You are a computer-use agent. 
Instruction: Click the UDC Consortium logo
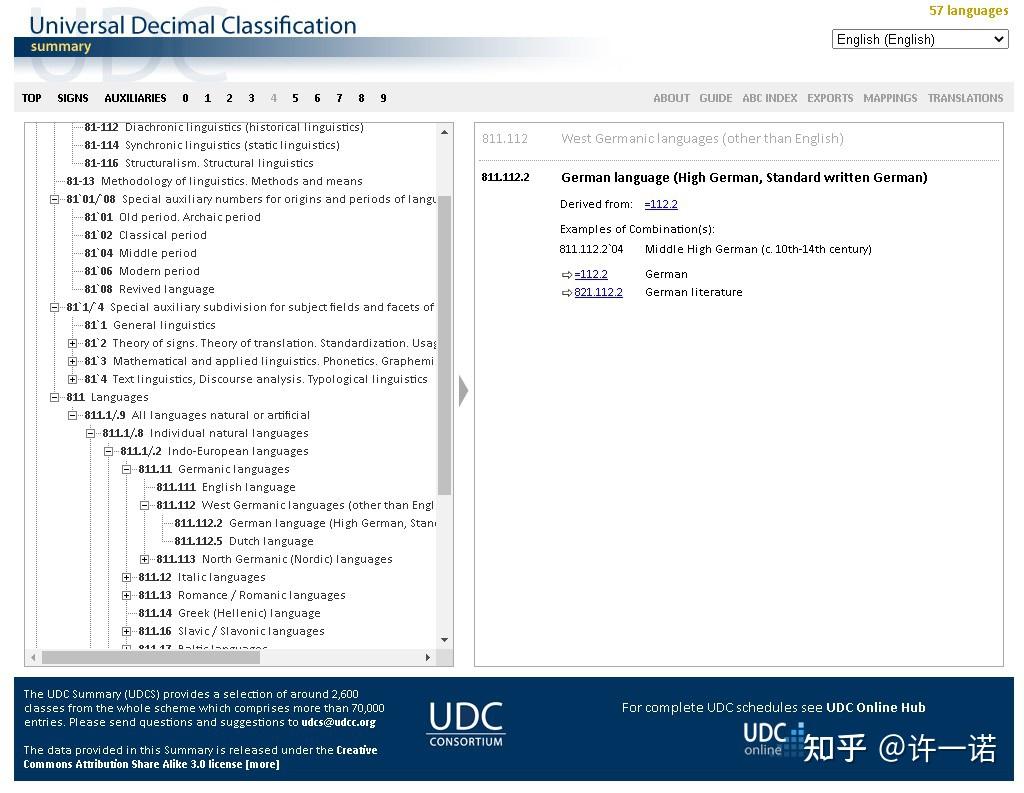pyautogui.click(x=465, y=722)
